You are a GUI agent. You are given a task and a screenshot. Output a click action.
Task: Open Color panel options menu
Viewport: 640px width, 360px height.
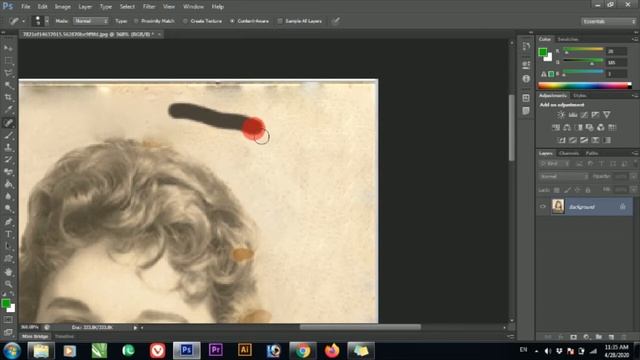click(x=635, y=39)
